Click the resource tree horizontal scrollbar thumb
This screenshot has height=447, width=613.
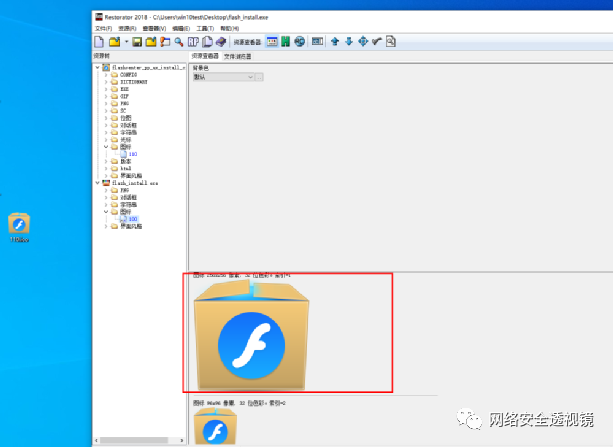[x=134, y=440]
